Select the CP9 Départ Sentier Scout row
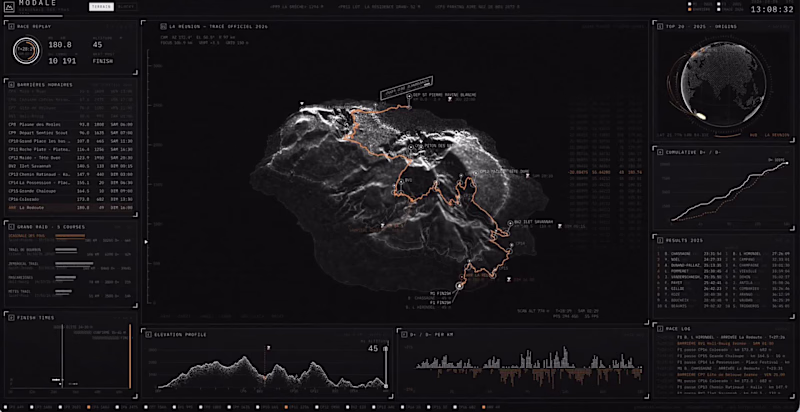 click(x=71, y=133)
